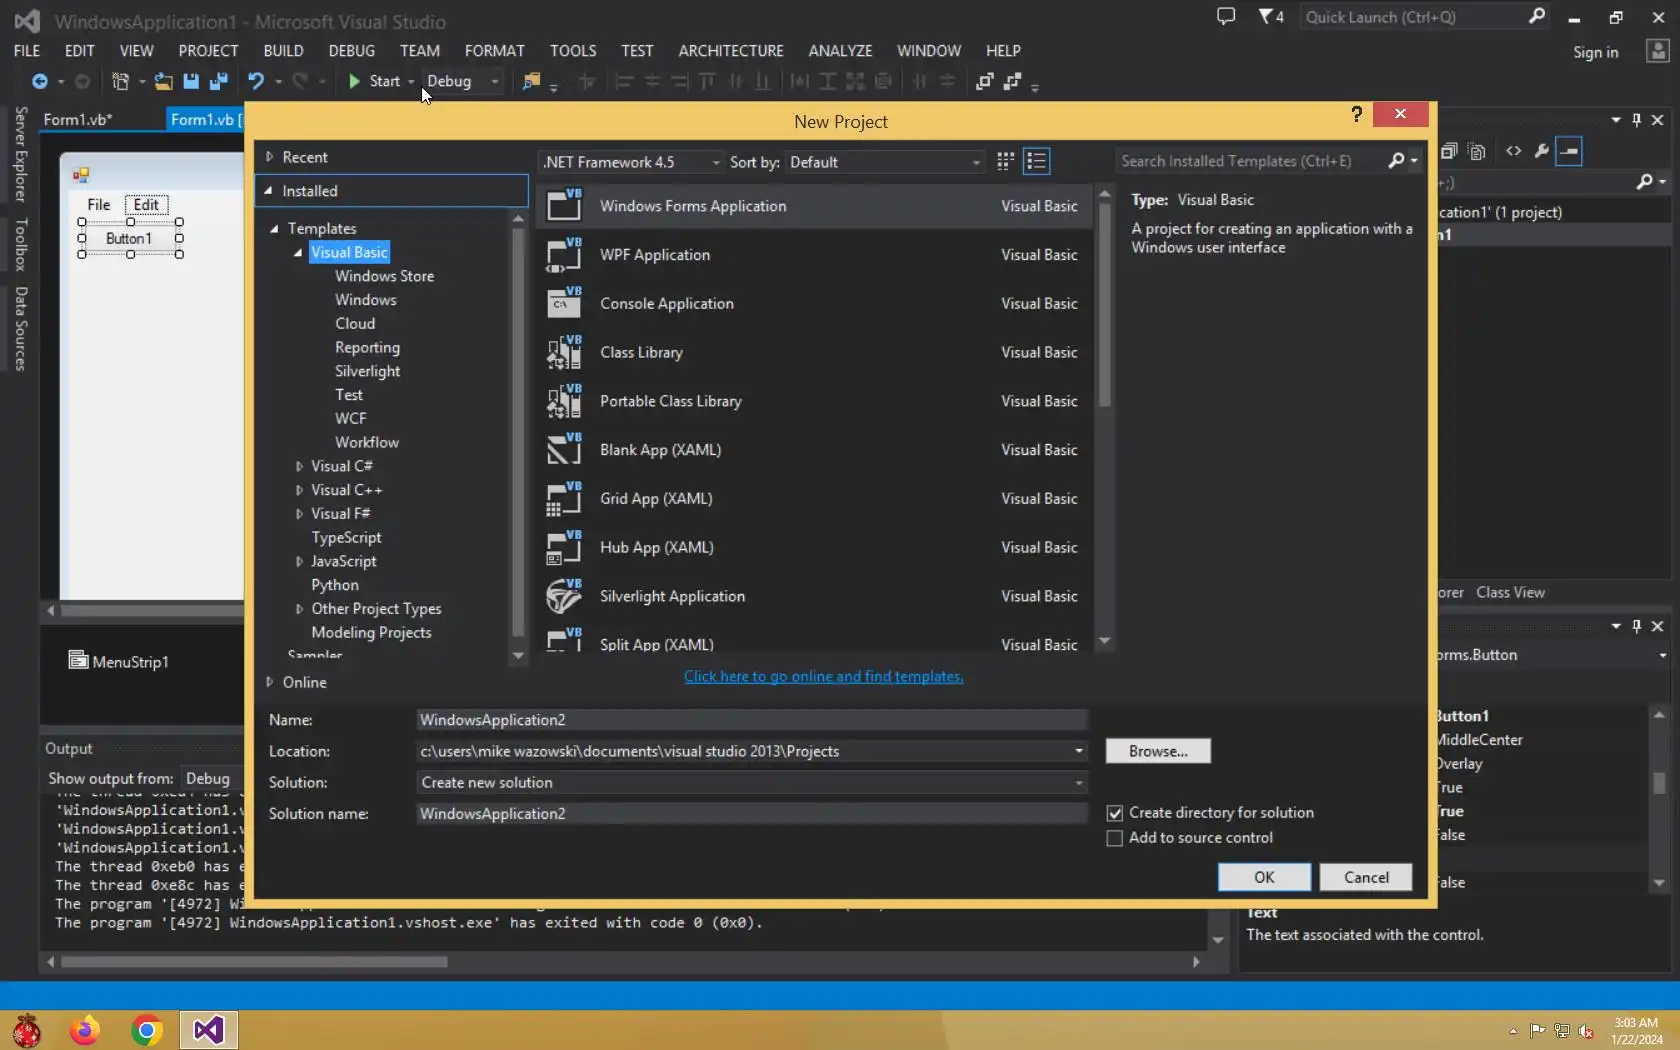Click OK to create the project
Screen dimensions: 1680x1050
(1264, 877)
